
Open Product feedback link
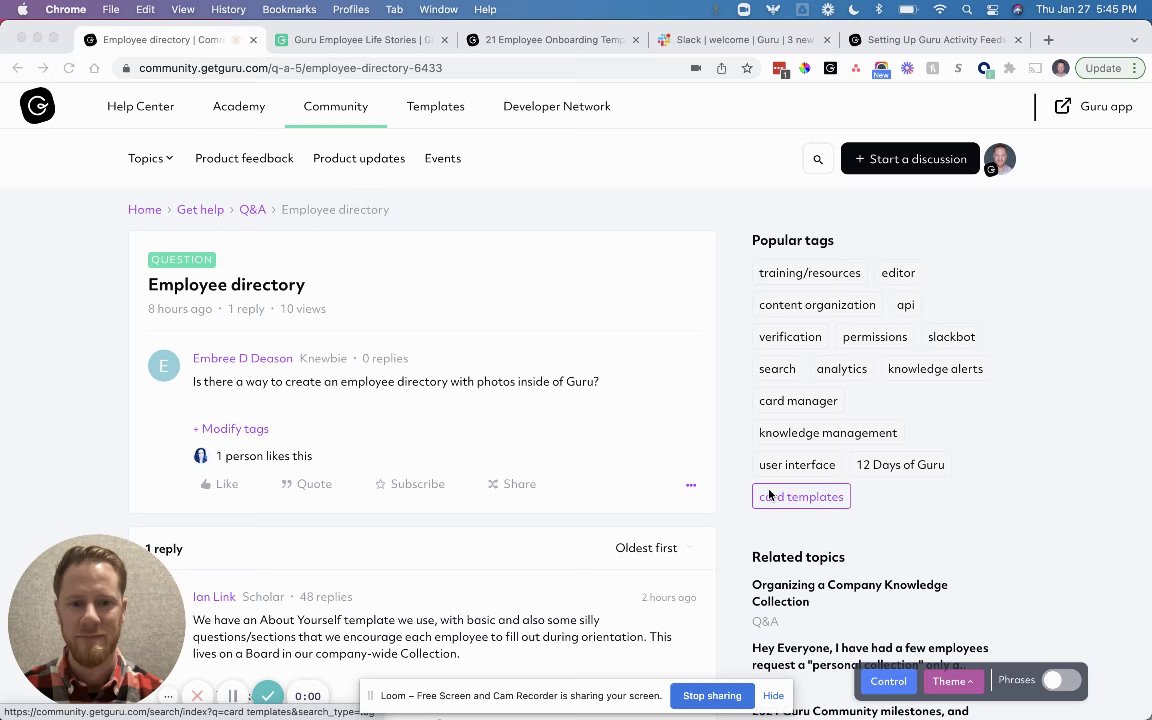tap(244, 159)
